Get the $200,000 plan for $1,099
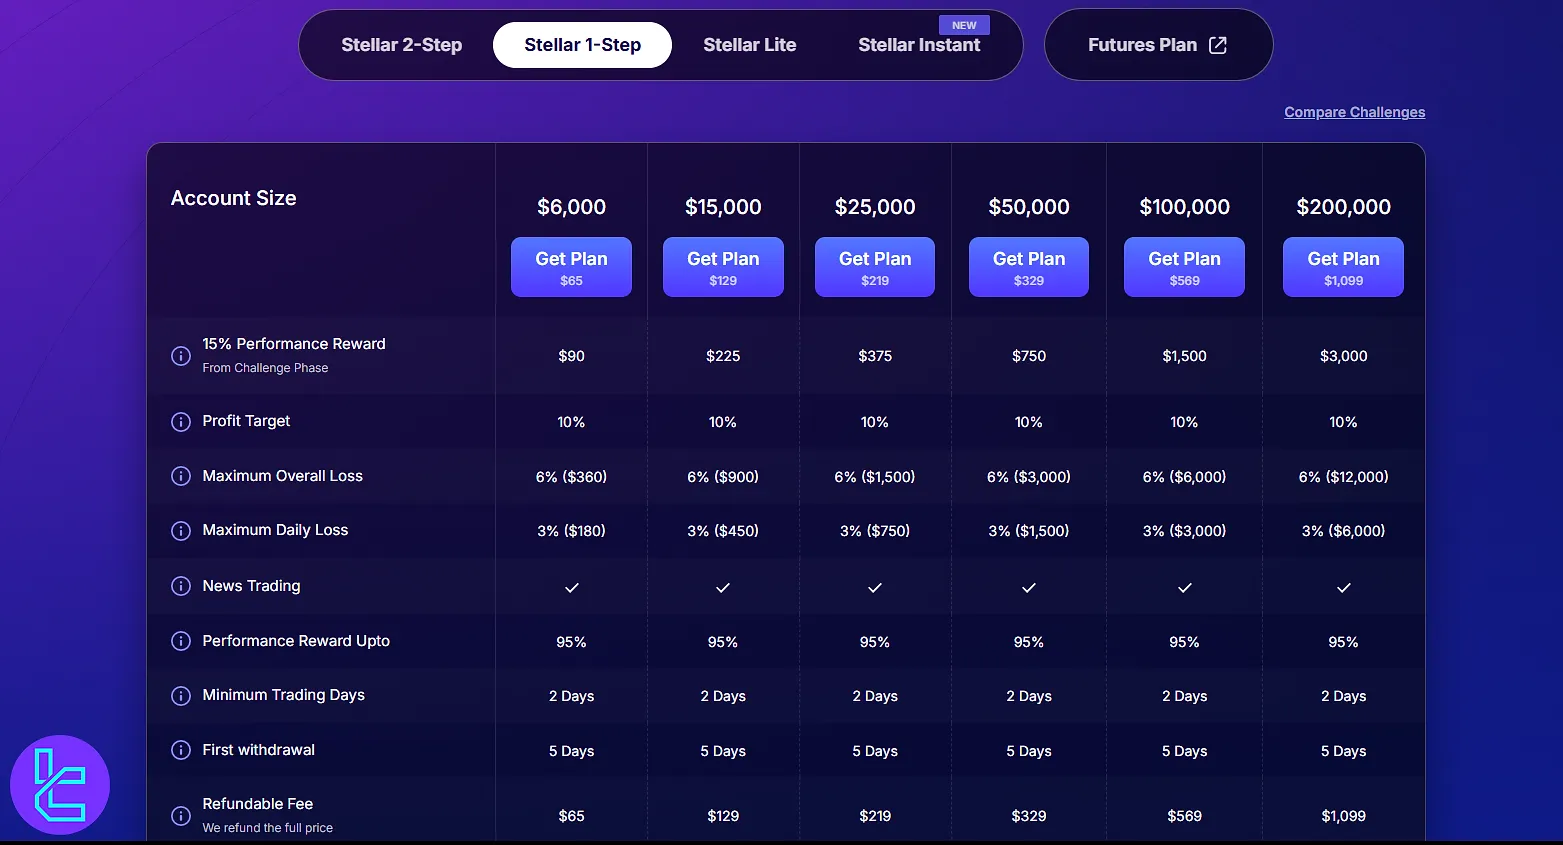The height and width of the screenshot is (845, 1563). (1343, 267)
